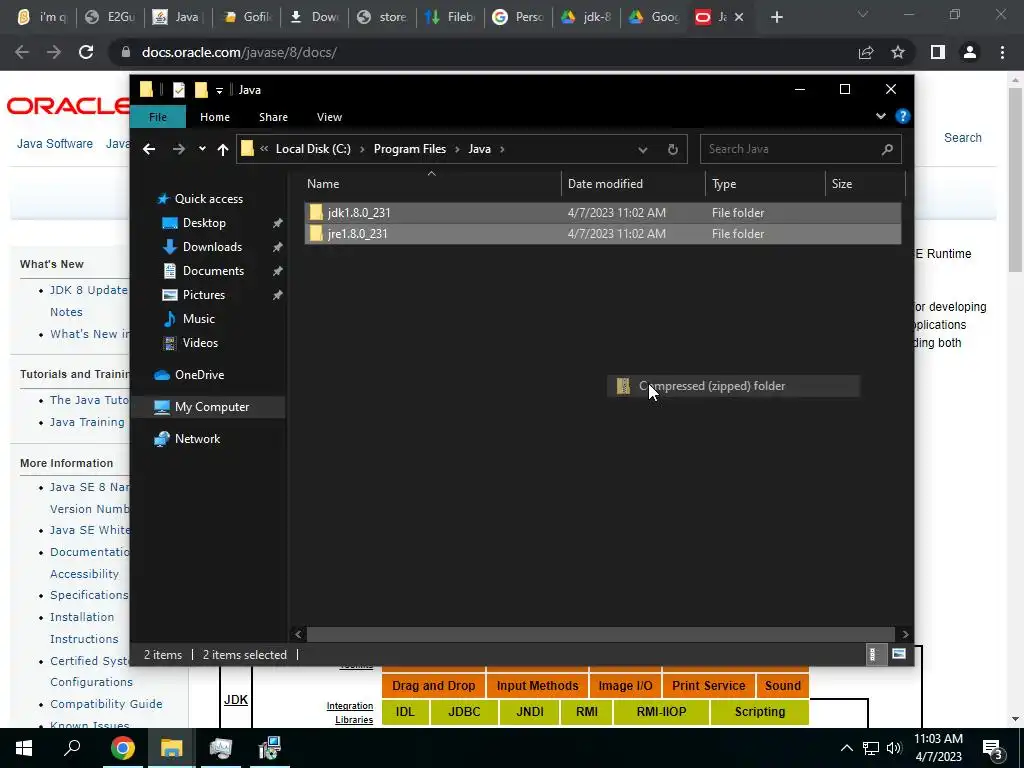Image resolution: width=1024 pixels, height=768 pixels.
Task: Click the JDBC box in Oracle diagram
Action: [464, 712]
